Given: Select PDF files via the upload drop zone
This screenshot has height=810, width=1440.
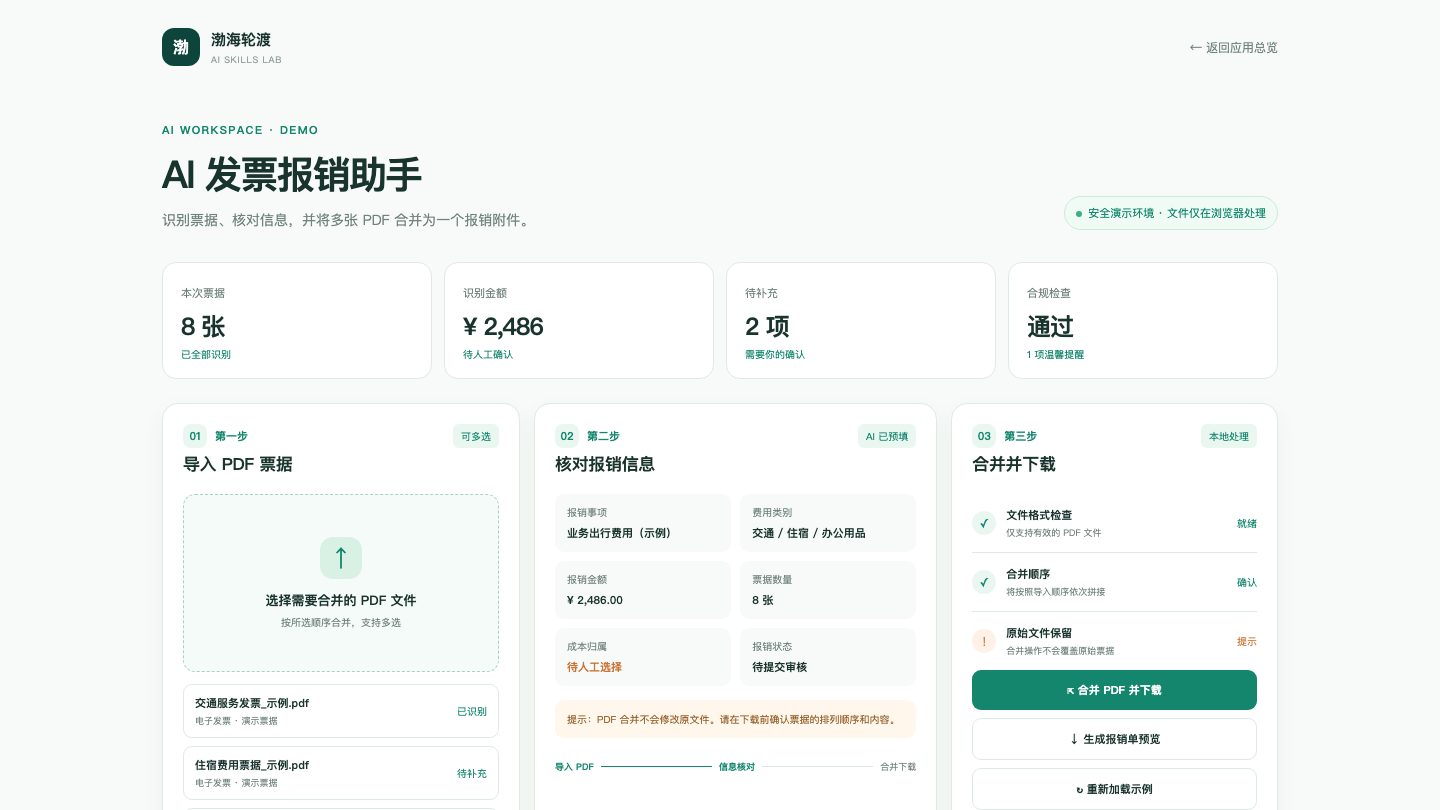Looking at the screenshot, I should (341, 583).
